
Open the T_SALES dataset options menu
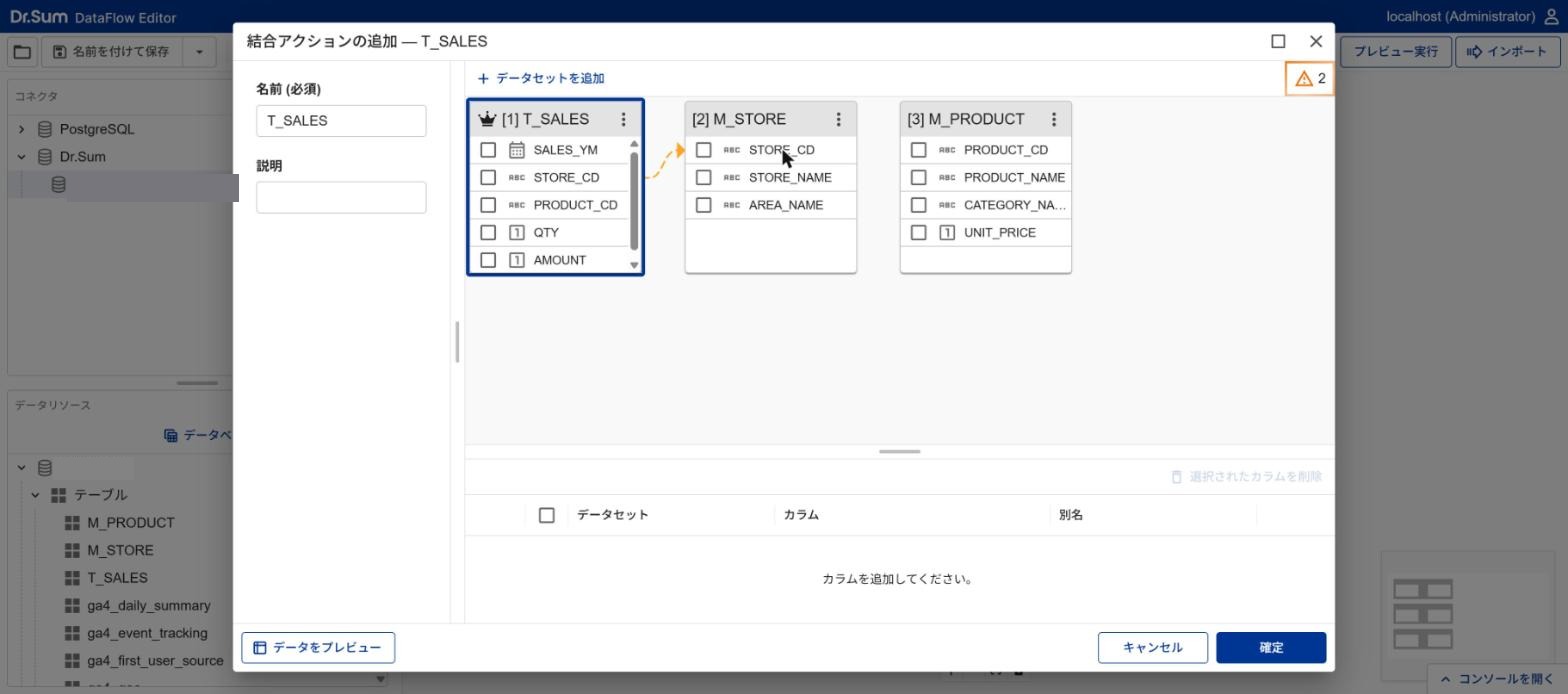623,119
